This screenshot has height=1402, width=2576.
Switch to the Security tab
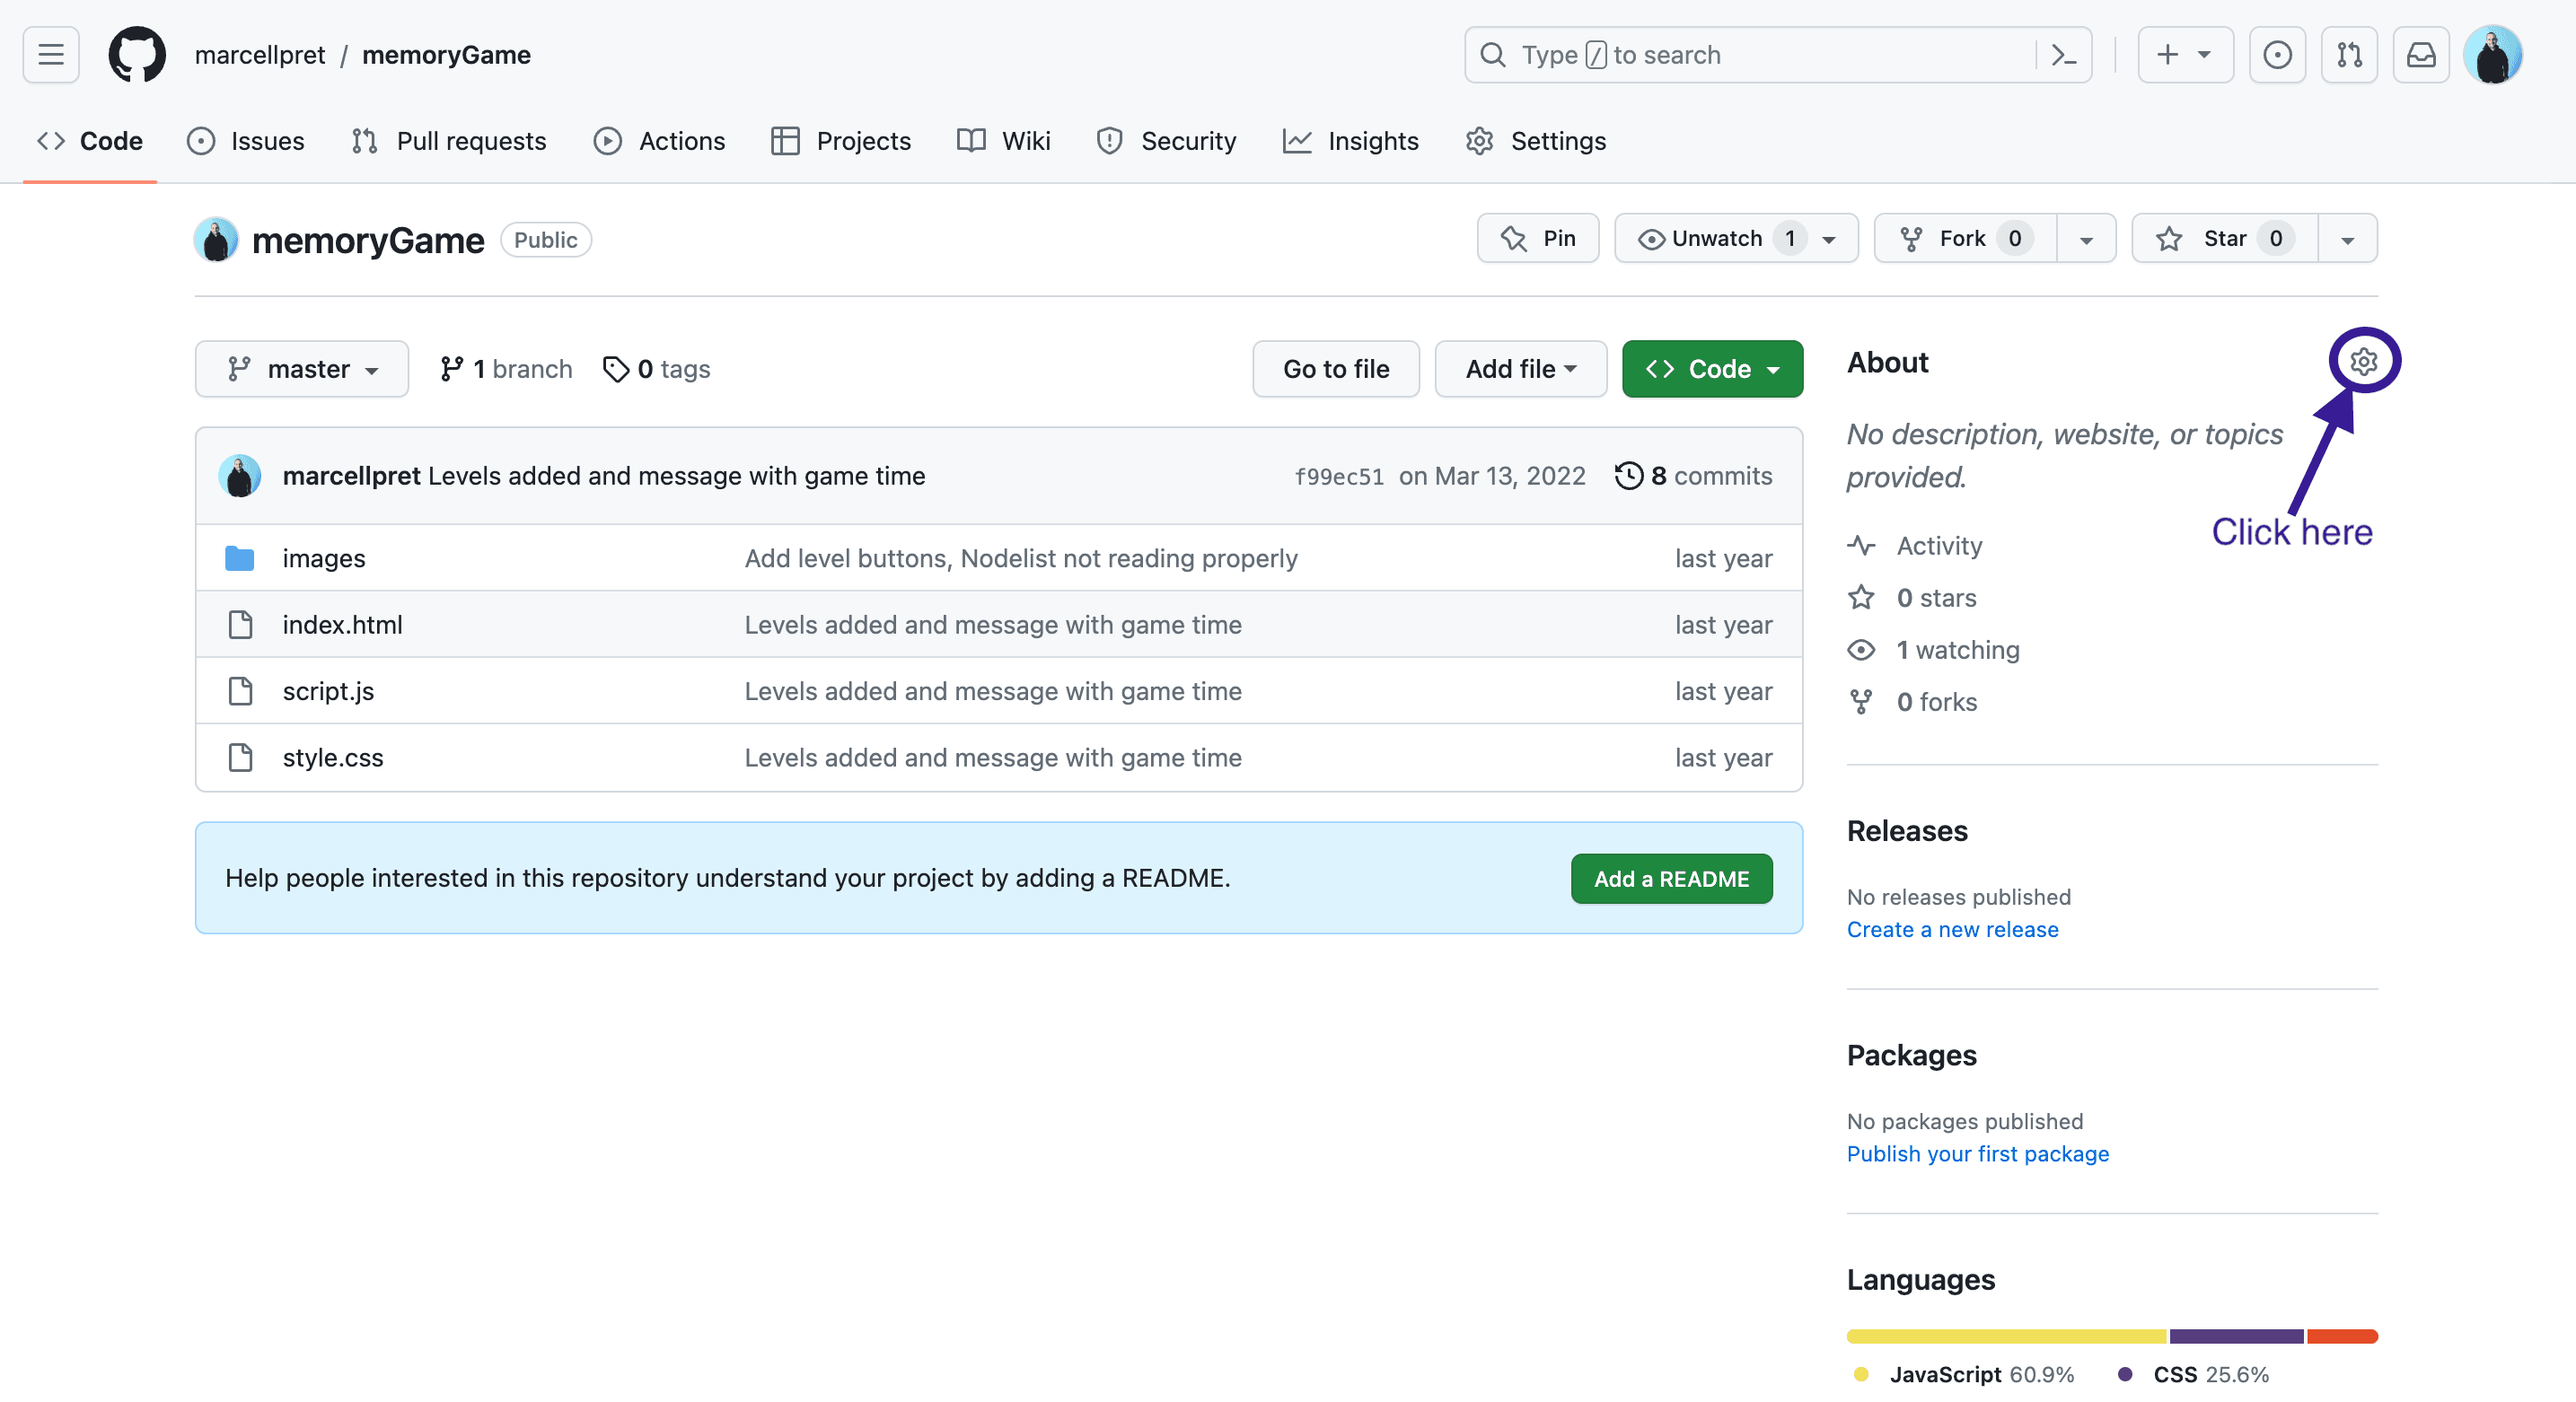pos(1166,140)
